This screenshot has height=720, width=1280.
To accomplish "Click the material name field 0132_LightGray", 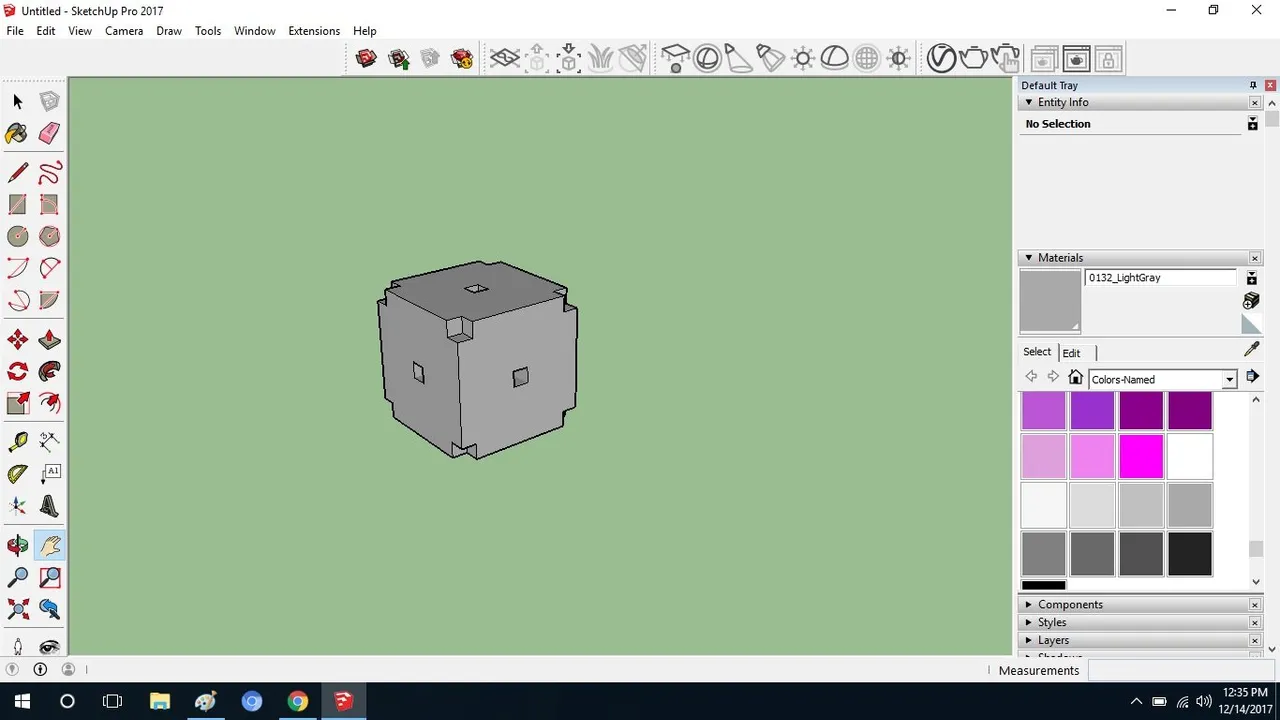I will 1161,278.
